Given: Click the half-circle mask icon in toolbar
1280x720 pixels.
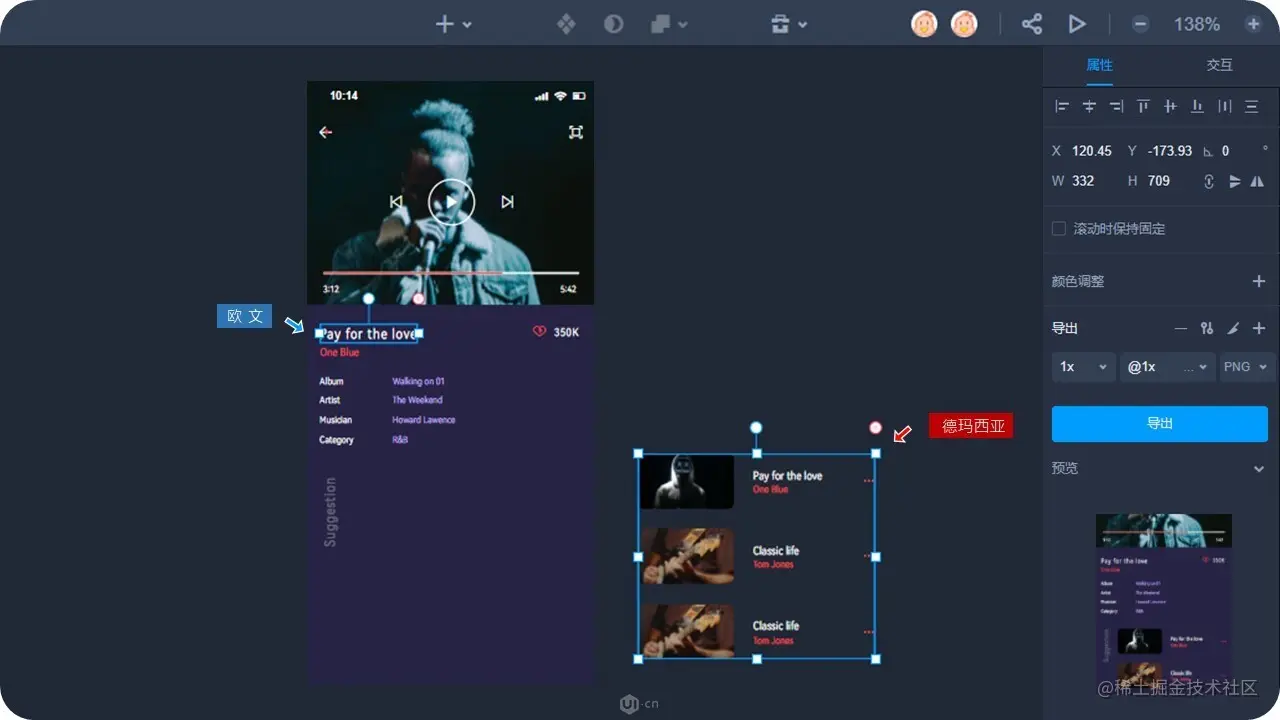Looking at the screenshot, I should coord(614,24).
